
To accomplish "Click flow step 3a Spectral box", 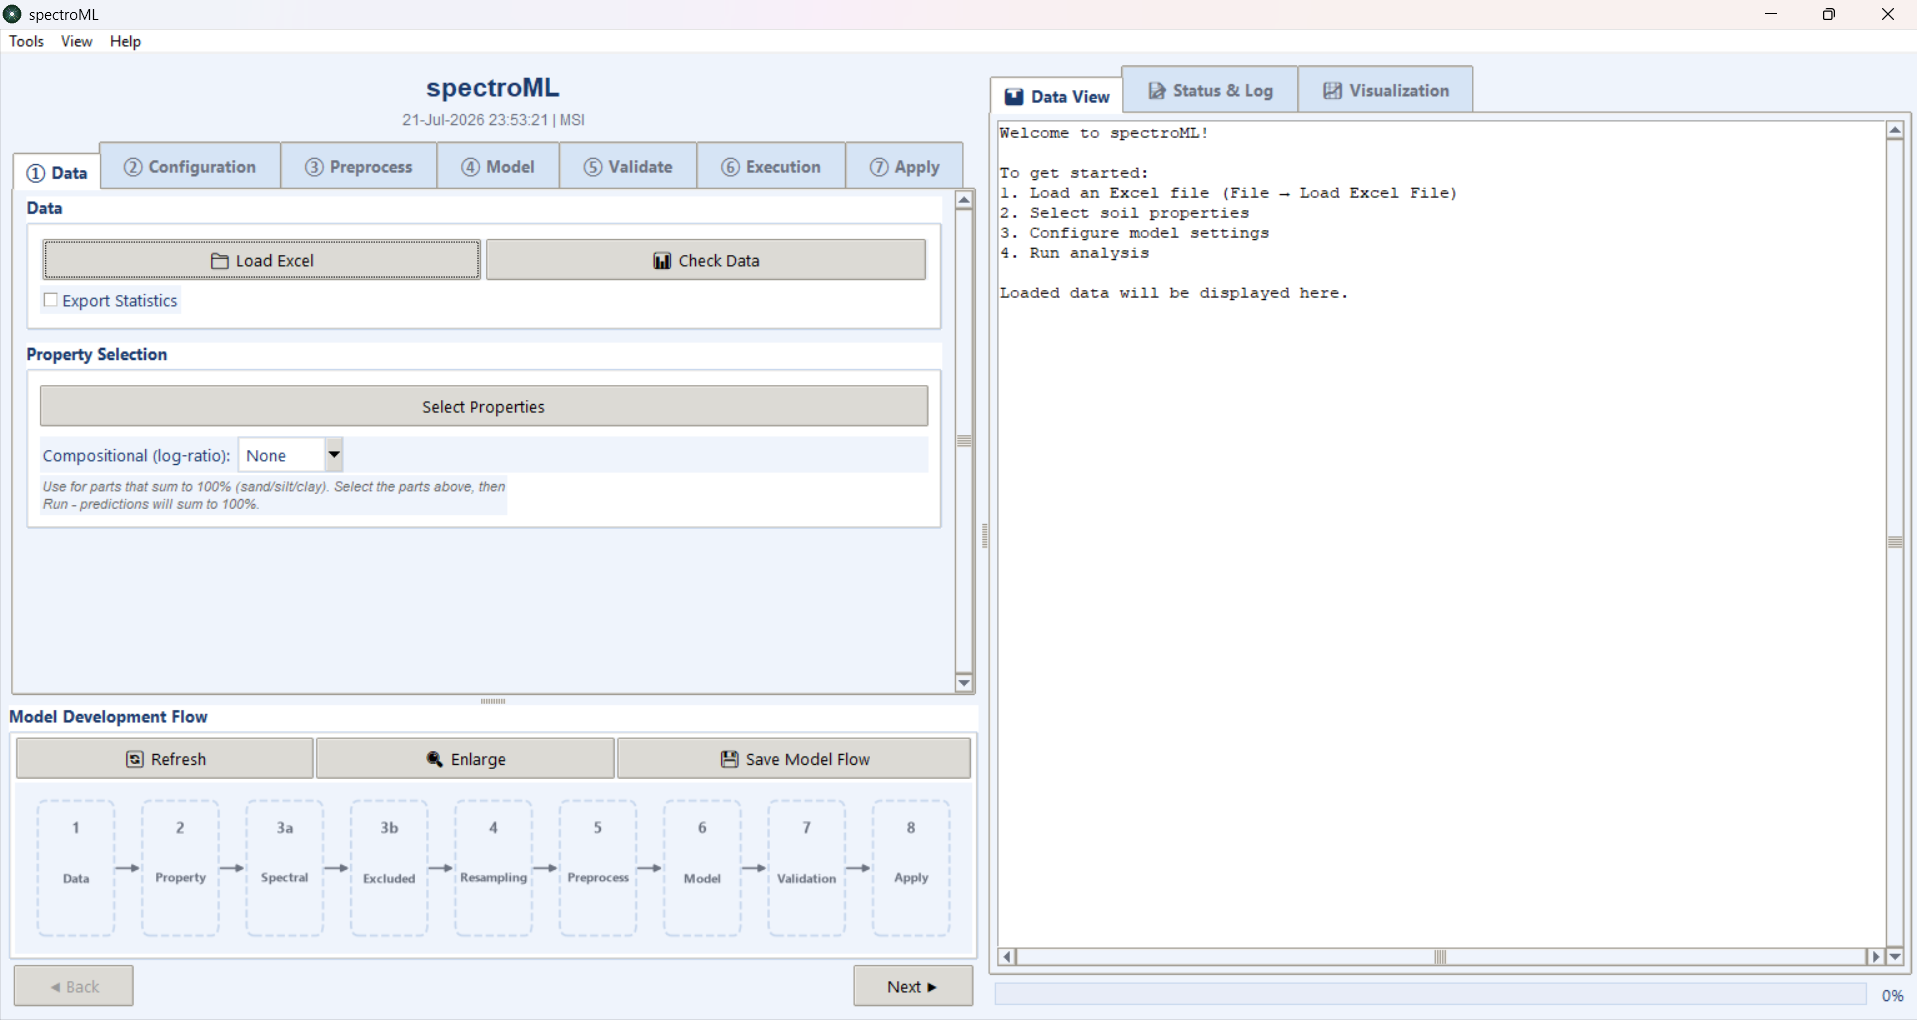I will tap(285, 868).
